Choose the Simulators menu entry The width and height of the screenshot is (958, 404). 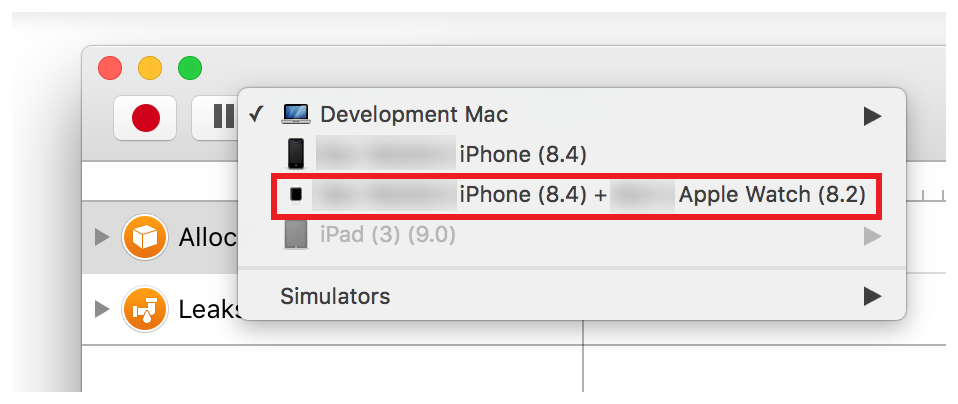pyautogui.click(x=336, y=296)
